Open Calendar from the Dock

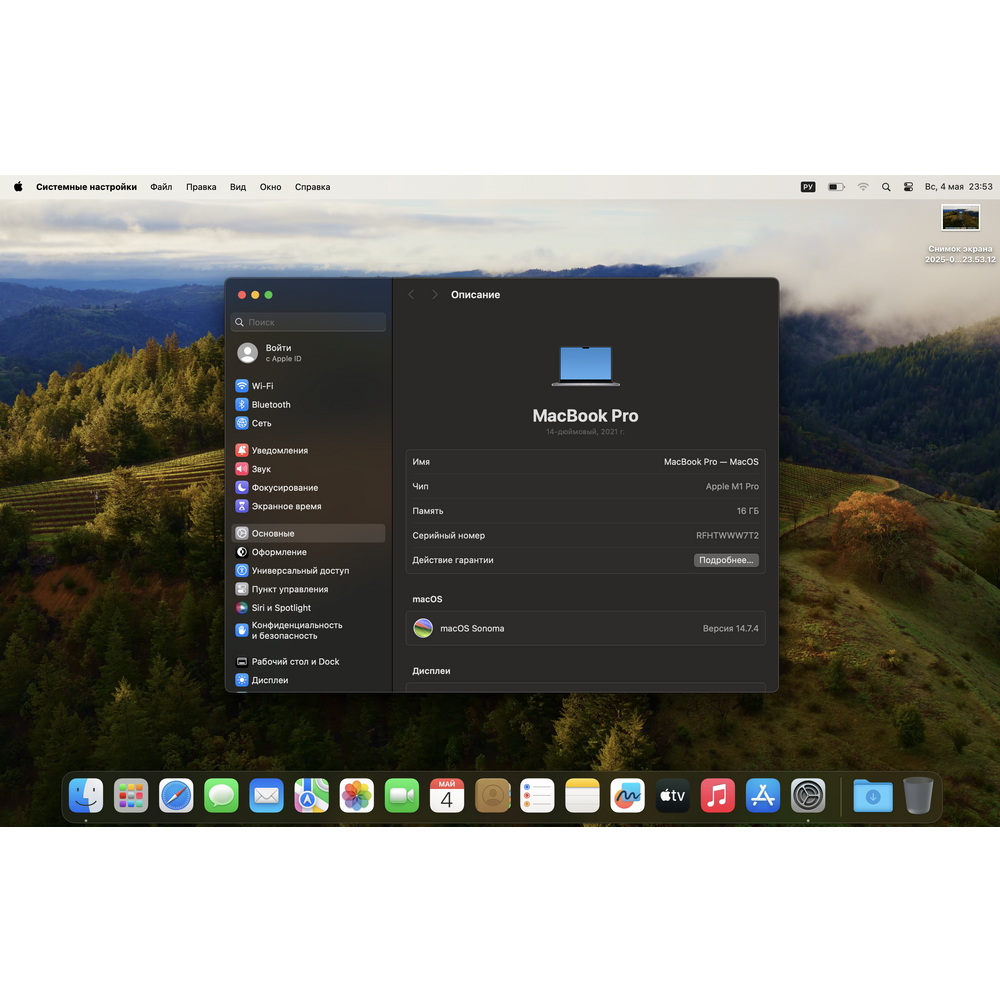coord(447,795)
